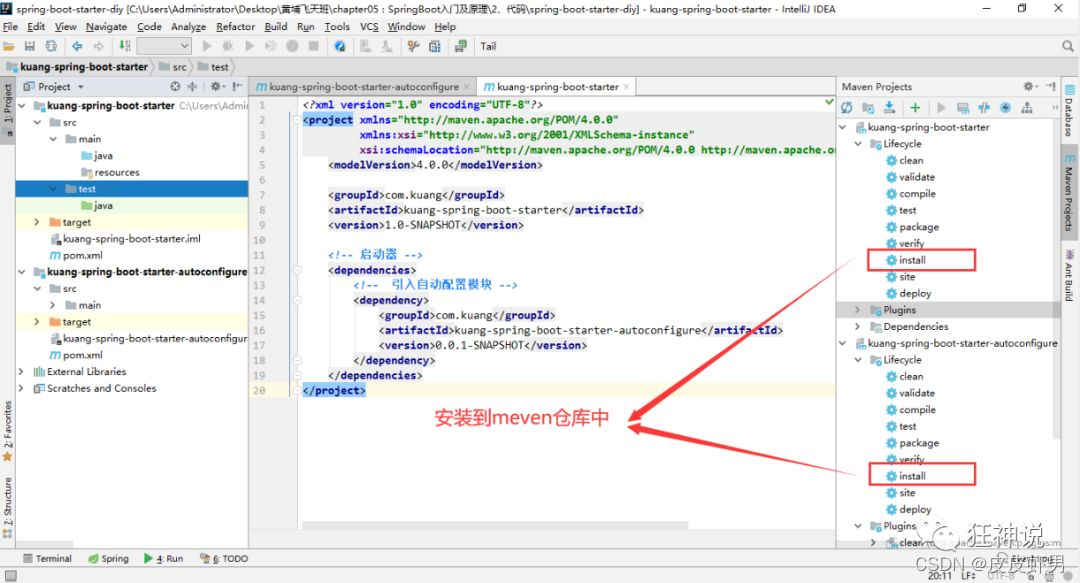This screenshot has width=1080, height=583.
Task: Toggle Maven Offline Mode
Action: [x=984, y=108]
